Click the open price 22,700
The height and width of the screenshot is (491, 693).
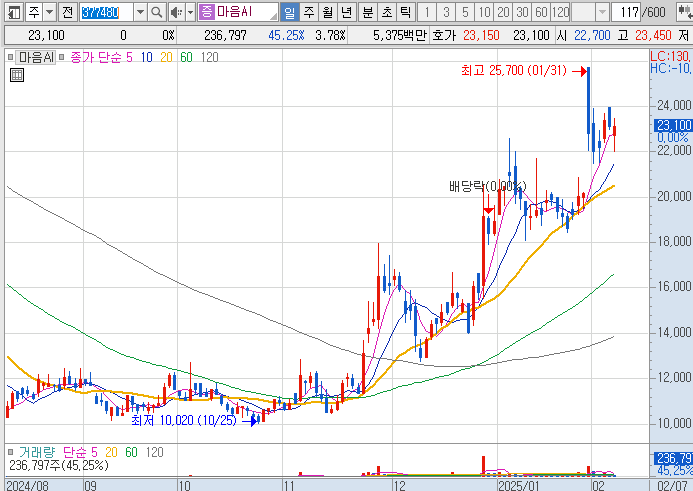click(x=592, y=35)
